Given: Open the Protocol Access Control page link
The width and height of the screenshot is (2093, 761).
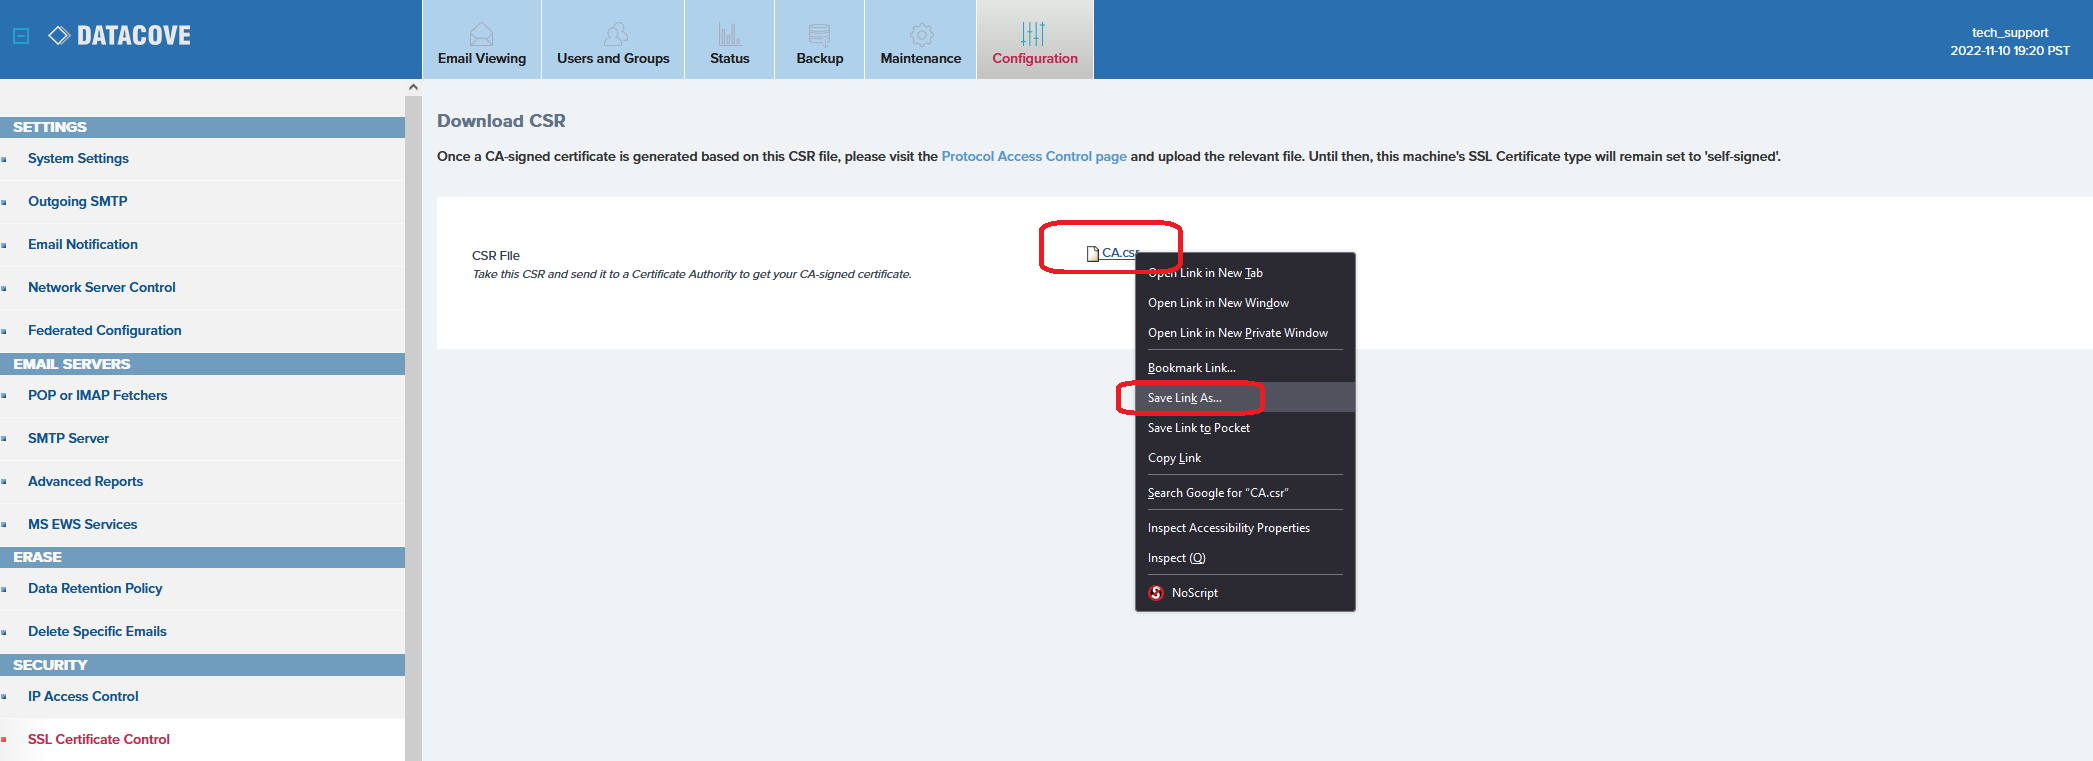Looking at the screenshot, I should click(x=1033, y=156).
